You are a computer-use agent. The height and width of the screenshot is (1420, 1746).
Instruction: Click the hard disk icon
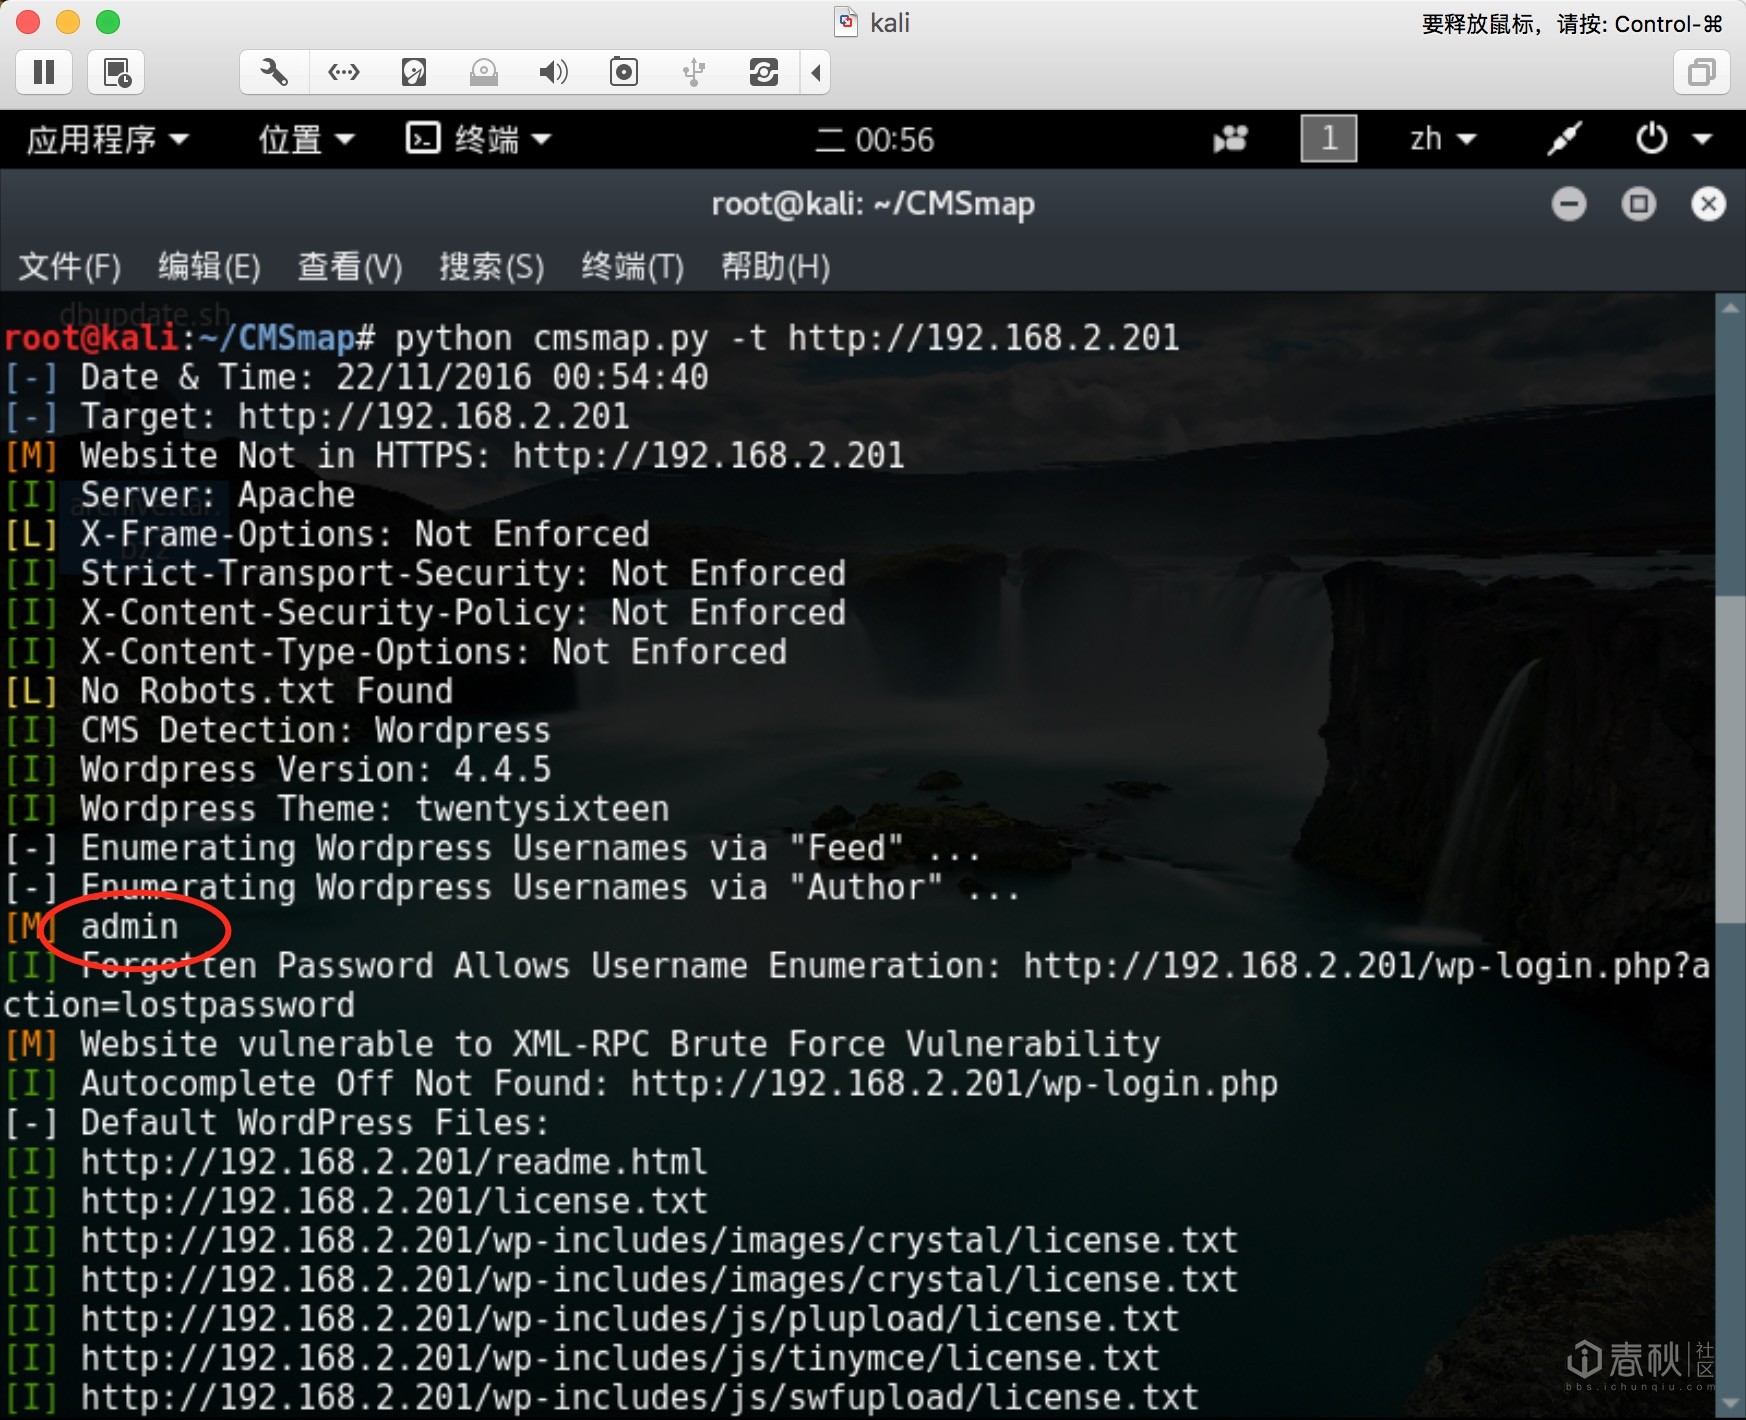coord(414,72)
